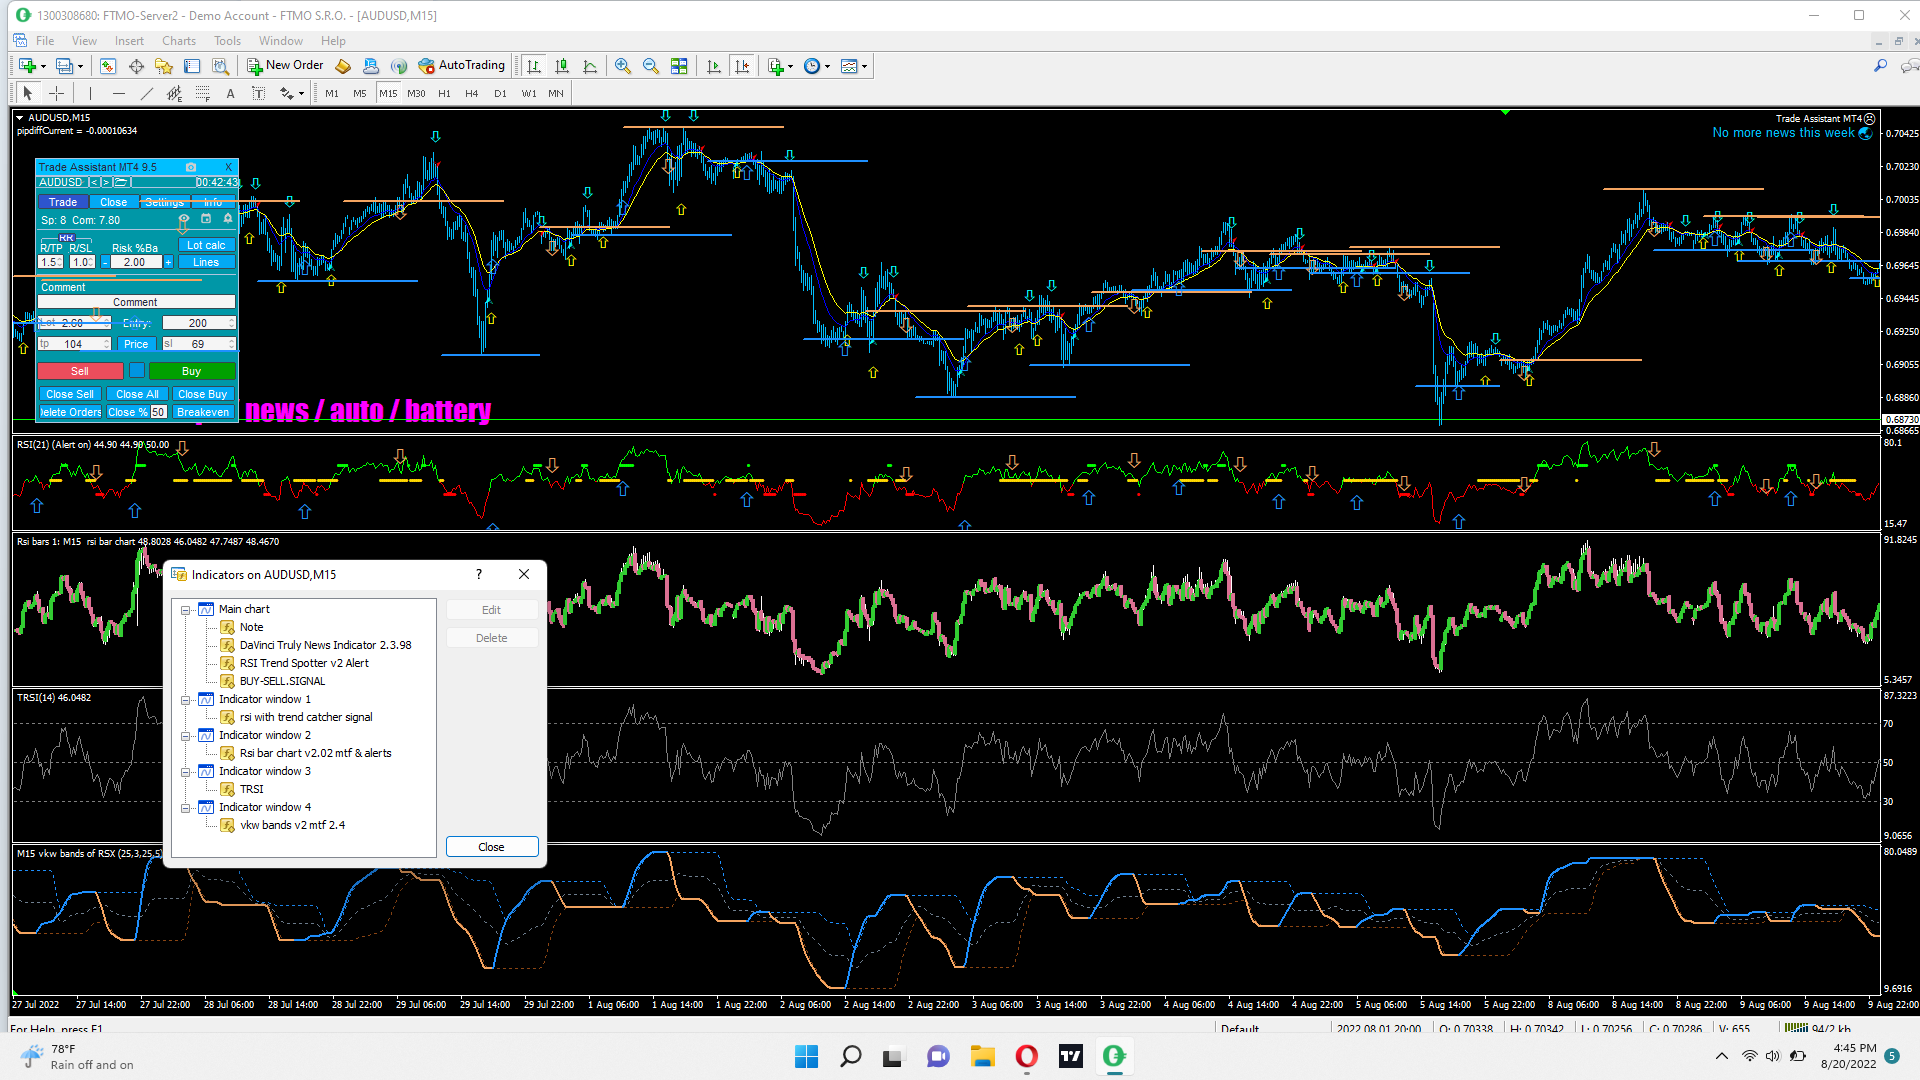Screen dimensions: 1920x1080
Task: Open the Tile Windows layout icon
Action: (679, 66)
